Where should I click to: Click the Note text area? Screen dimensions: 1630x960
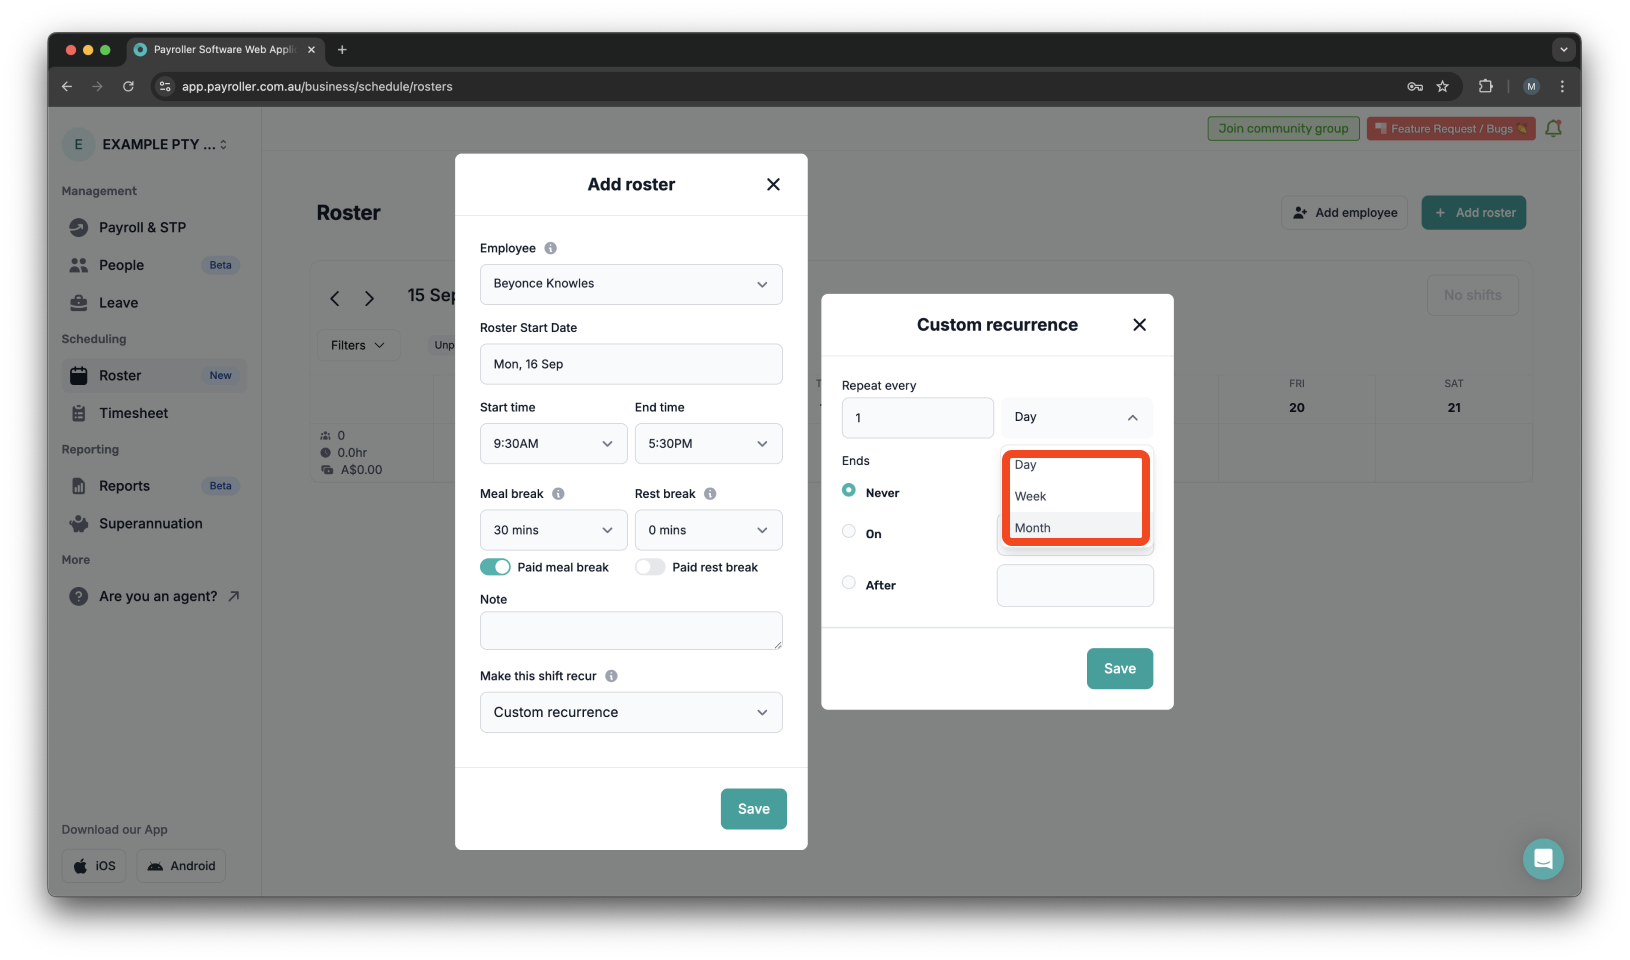tap(631, 631)
